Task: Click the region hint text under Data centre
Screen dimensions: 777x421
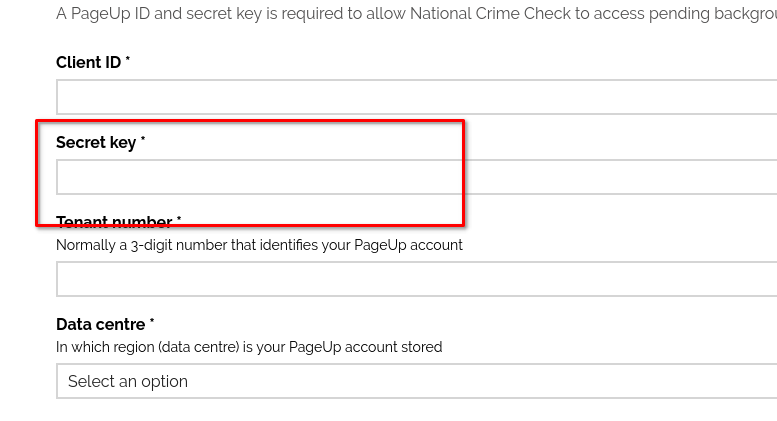Action: [249, 347]
